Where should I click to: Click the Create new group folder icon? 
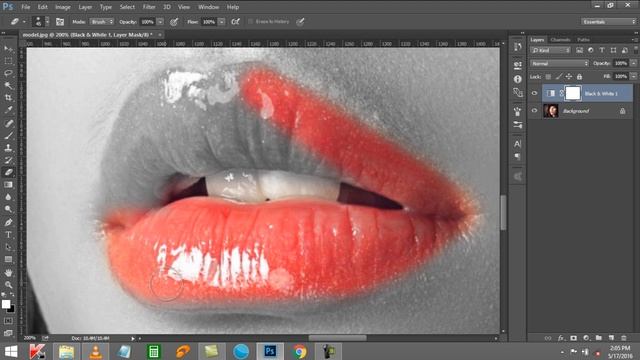click(598, 338)
